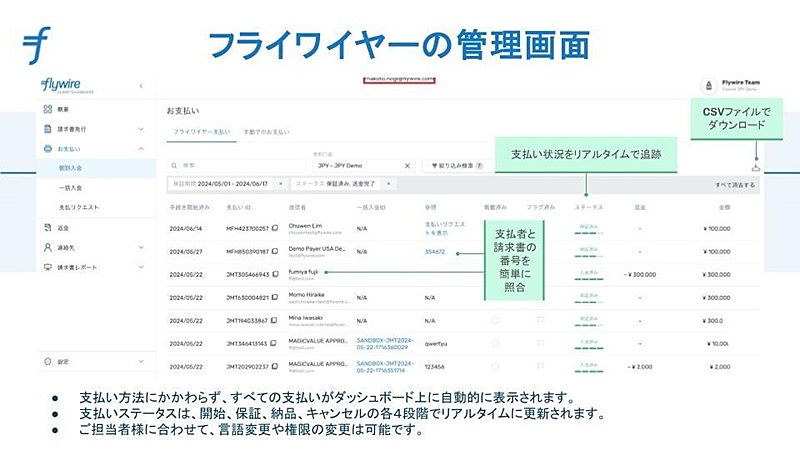800x450 pixels.
Task: Switch to the フライワイヤー支払い tab
Action: click(x=202, y=132)
